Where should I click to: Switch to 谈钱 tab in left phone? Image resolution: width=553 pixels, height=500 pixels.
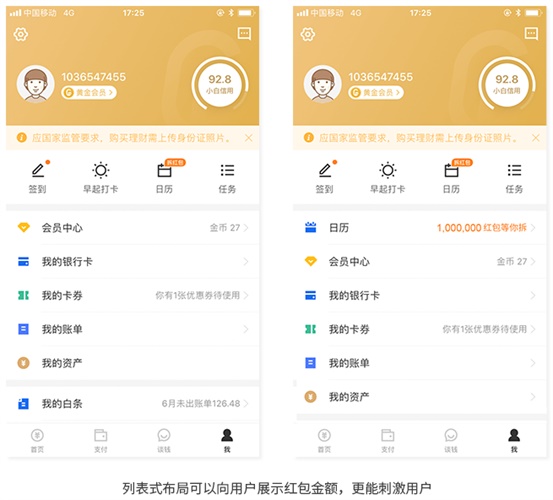point(164,441)
